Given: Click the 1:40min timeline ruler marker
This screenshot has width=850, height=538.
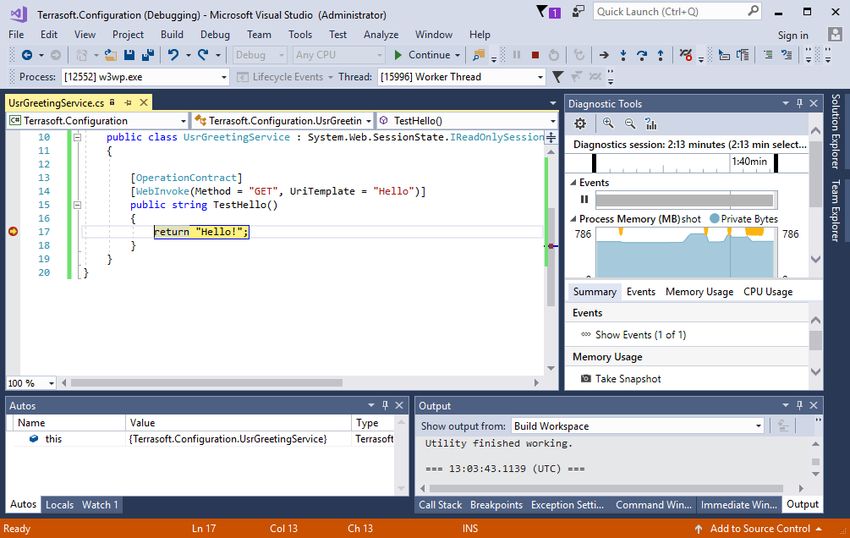Looking at the screenshot, I should pyautogui.click(x=749, y=162).
